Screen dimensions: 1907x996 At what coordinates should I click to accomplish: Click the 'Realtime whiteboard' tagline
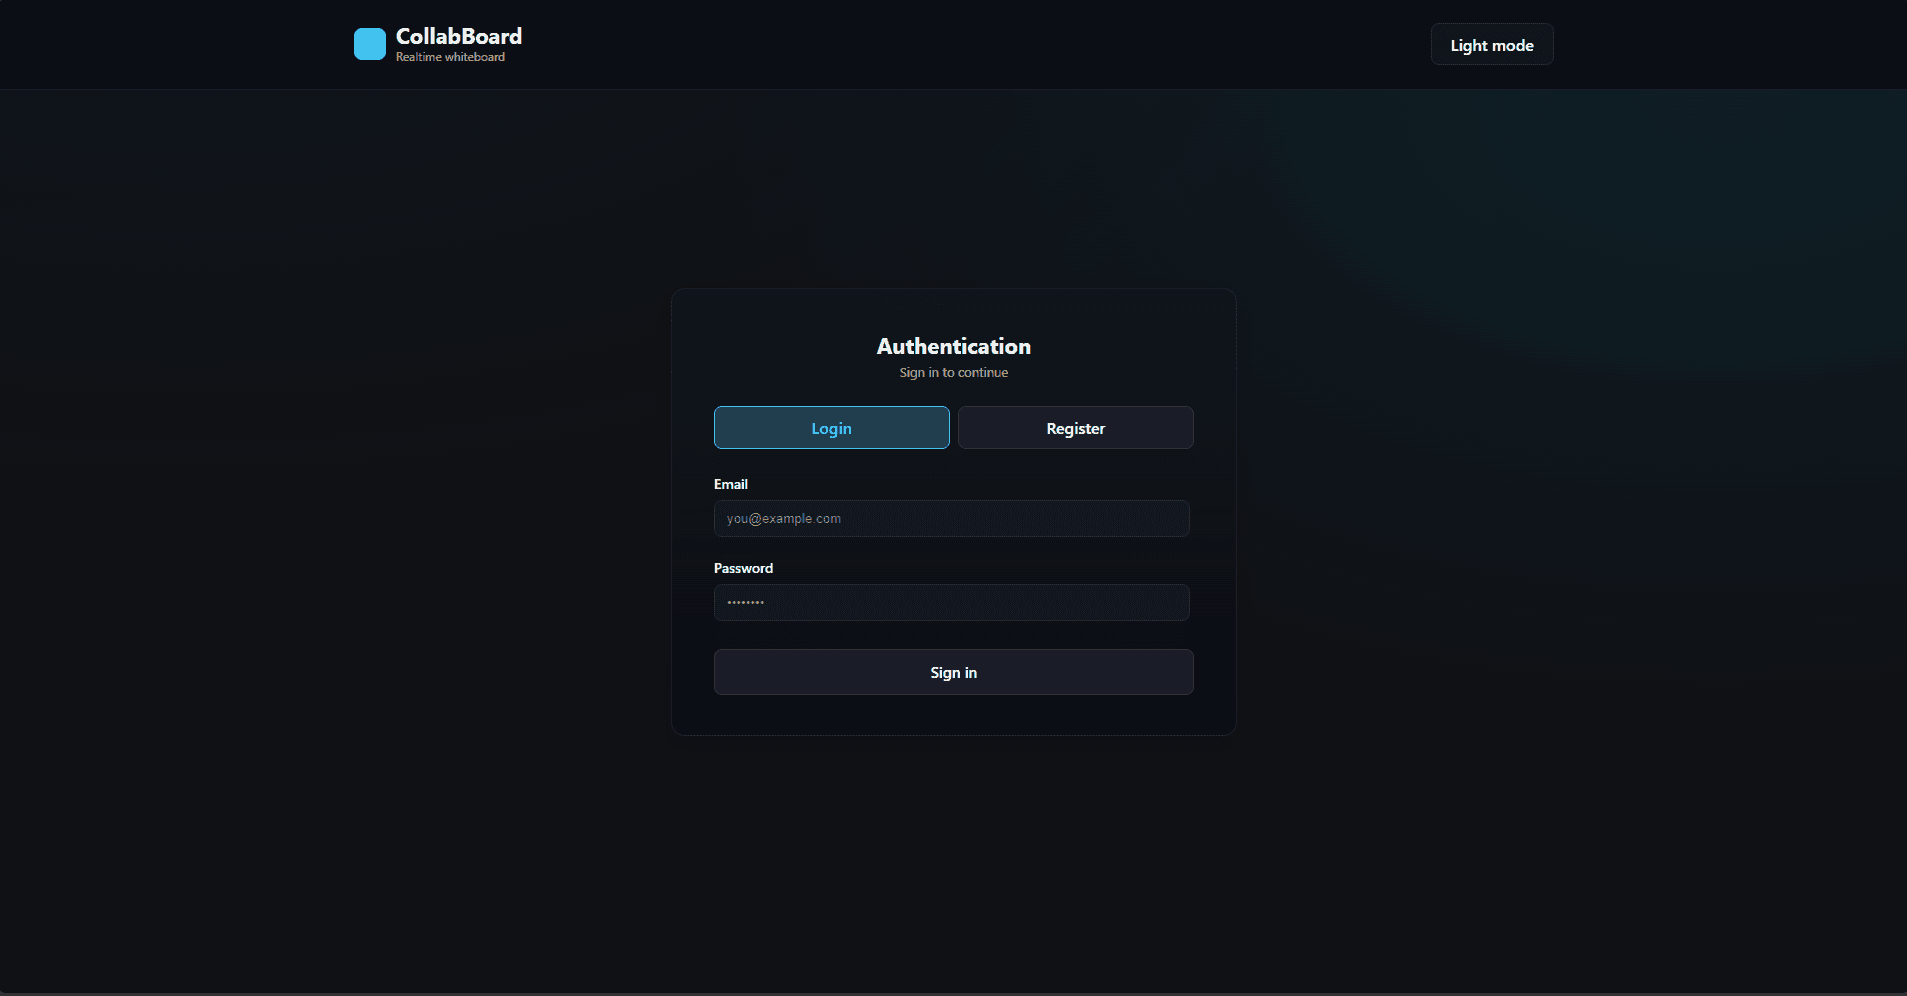click(451, 57)
